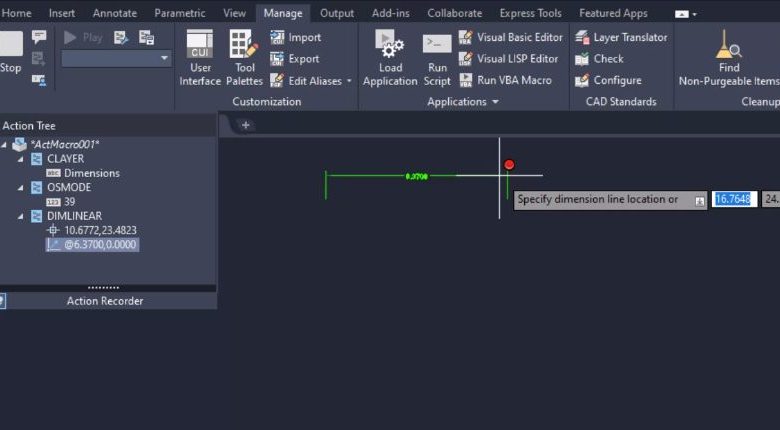
Task: Select the Manage ribbon tab
Action: (283, 13)
